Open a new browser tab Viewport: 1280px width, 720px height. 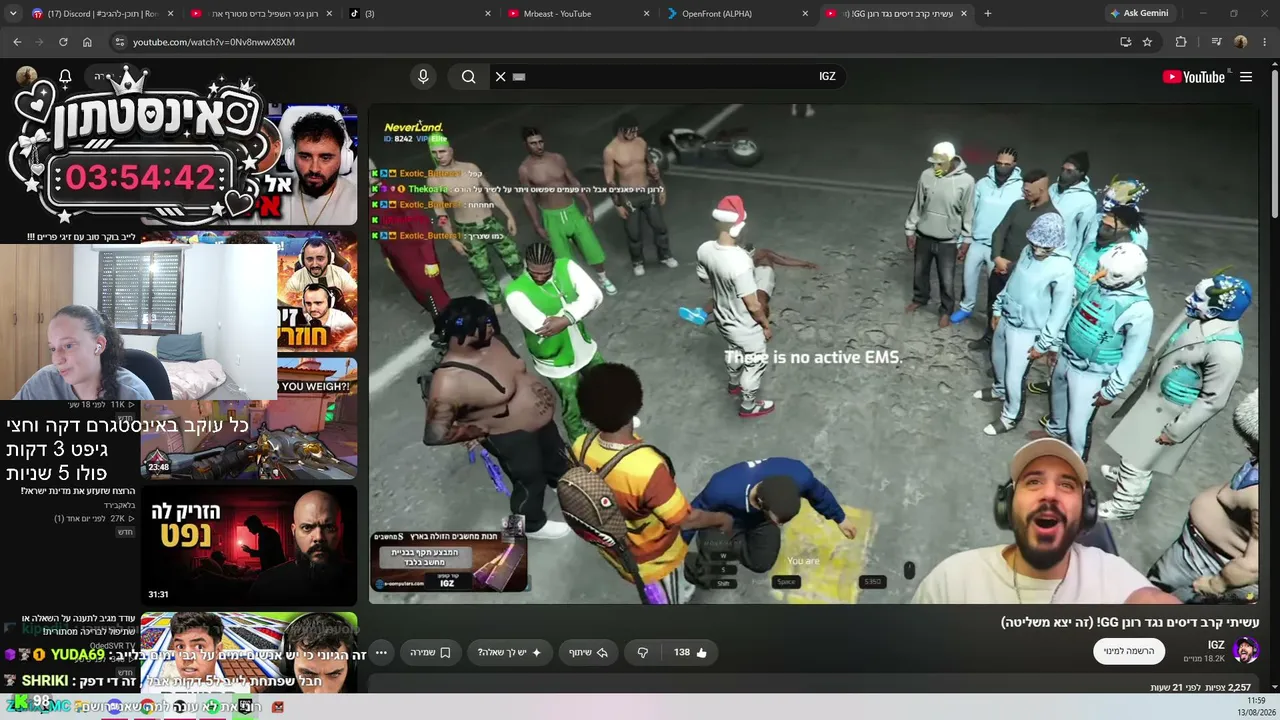point(988,13)
